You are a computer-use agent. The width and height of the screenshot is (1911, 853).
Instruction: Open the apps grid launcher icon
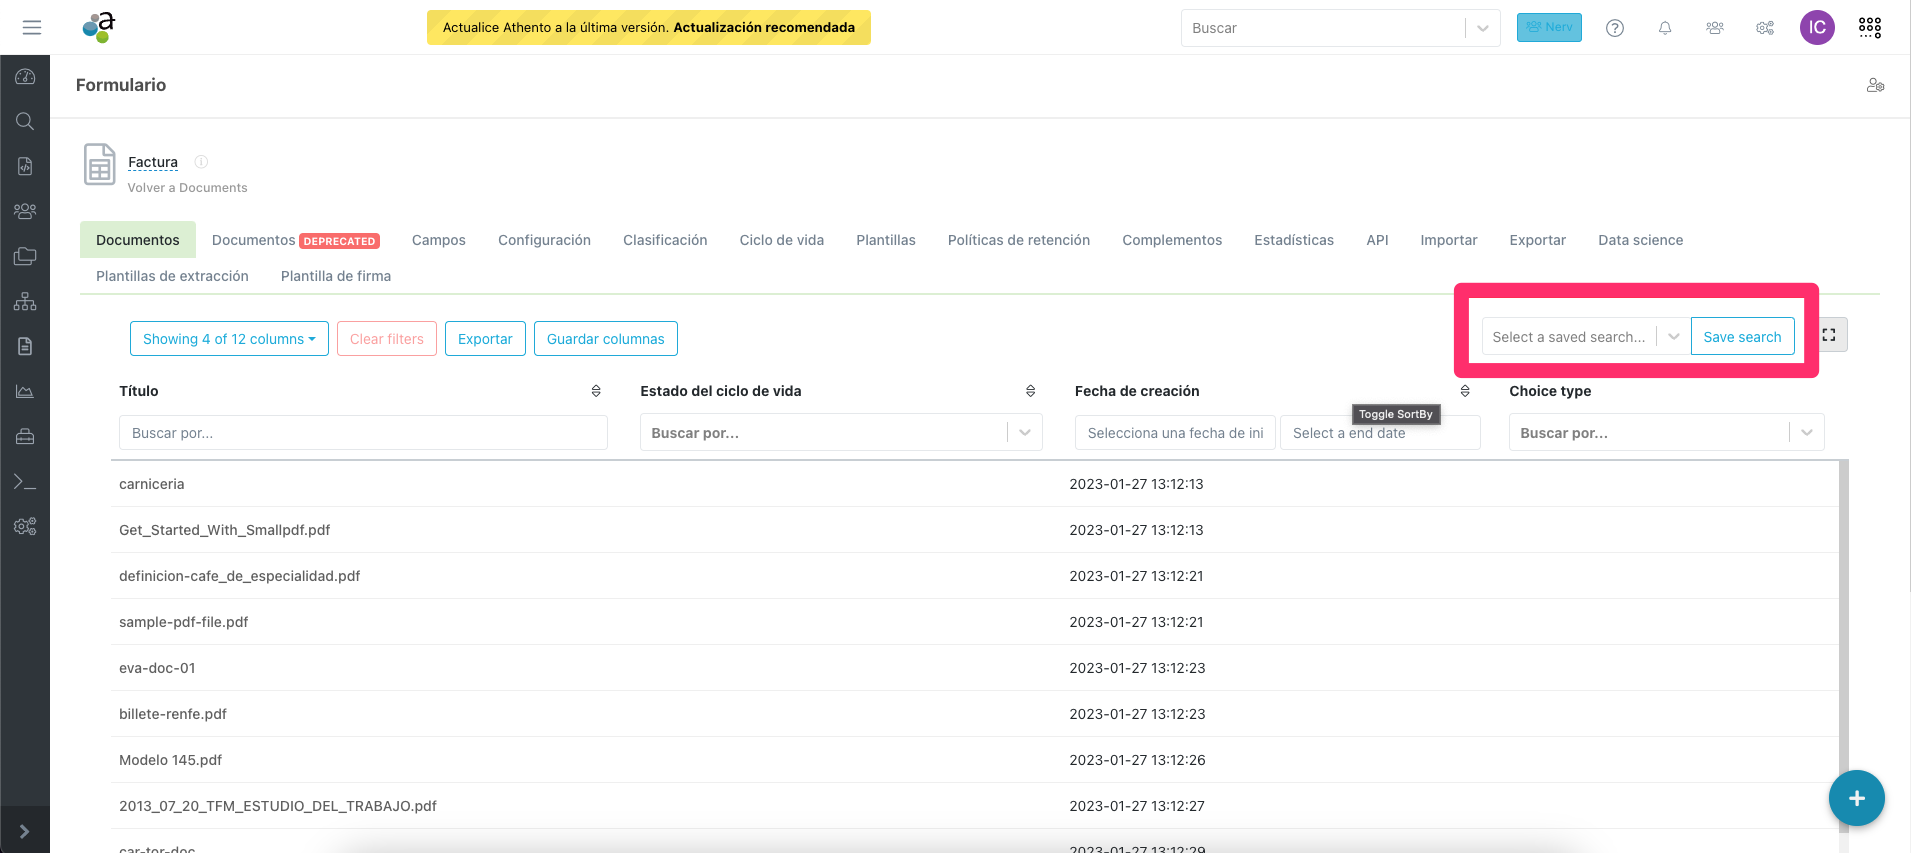[x=1870, y=28]
